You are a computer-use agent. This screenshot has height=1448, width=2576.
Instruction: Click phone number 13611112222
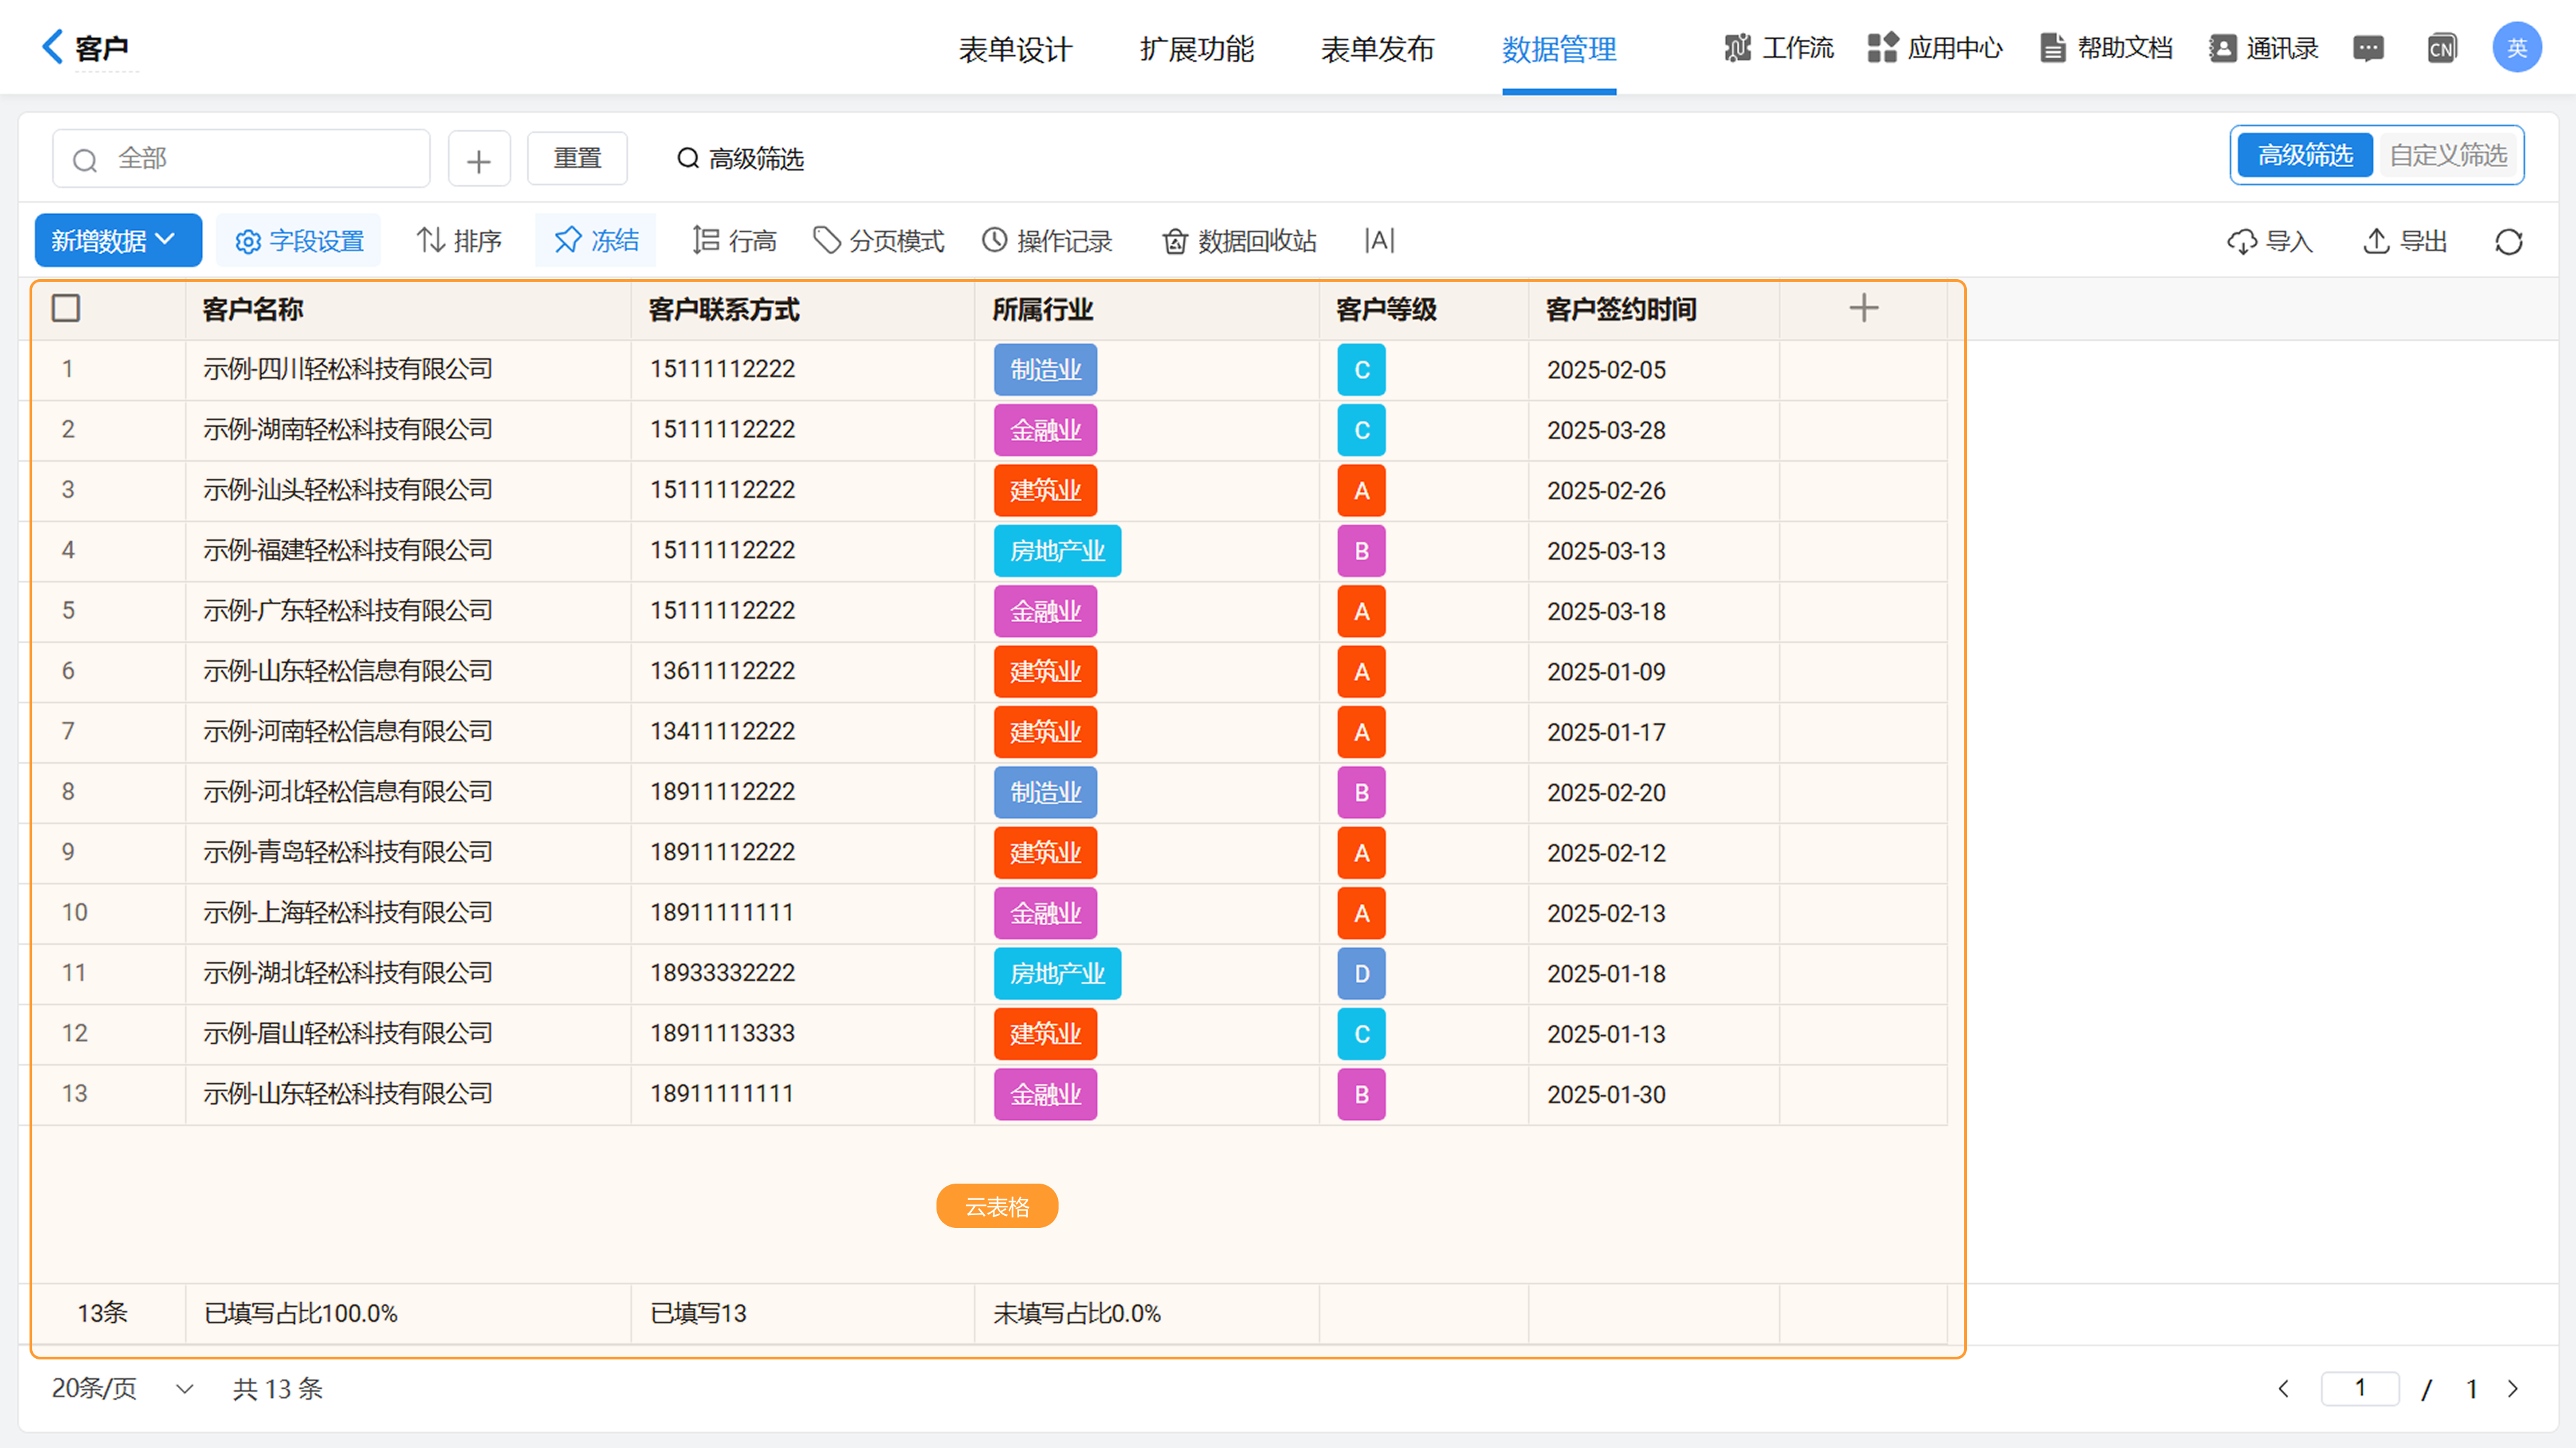point(722,671)
